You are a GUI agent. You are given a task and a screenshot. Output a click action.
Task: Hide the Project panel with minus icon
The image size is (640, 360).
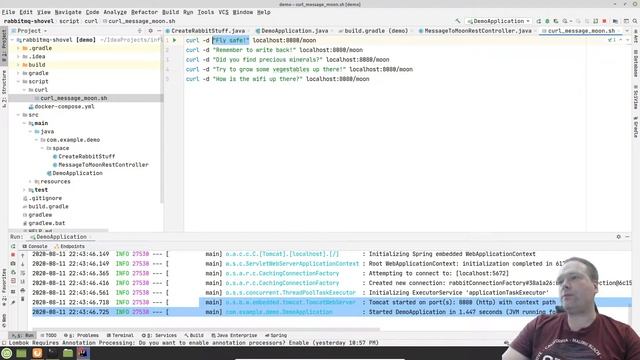(x=159, y=31)
